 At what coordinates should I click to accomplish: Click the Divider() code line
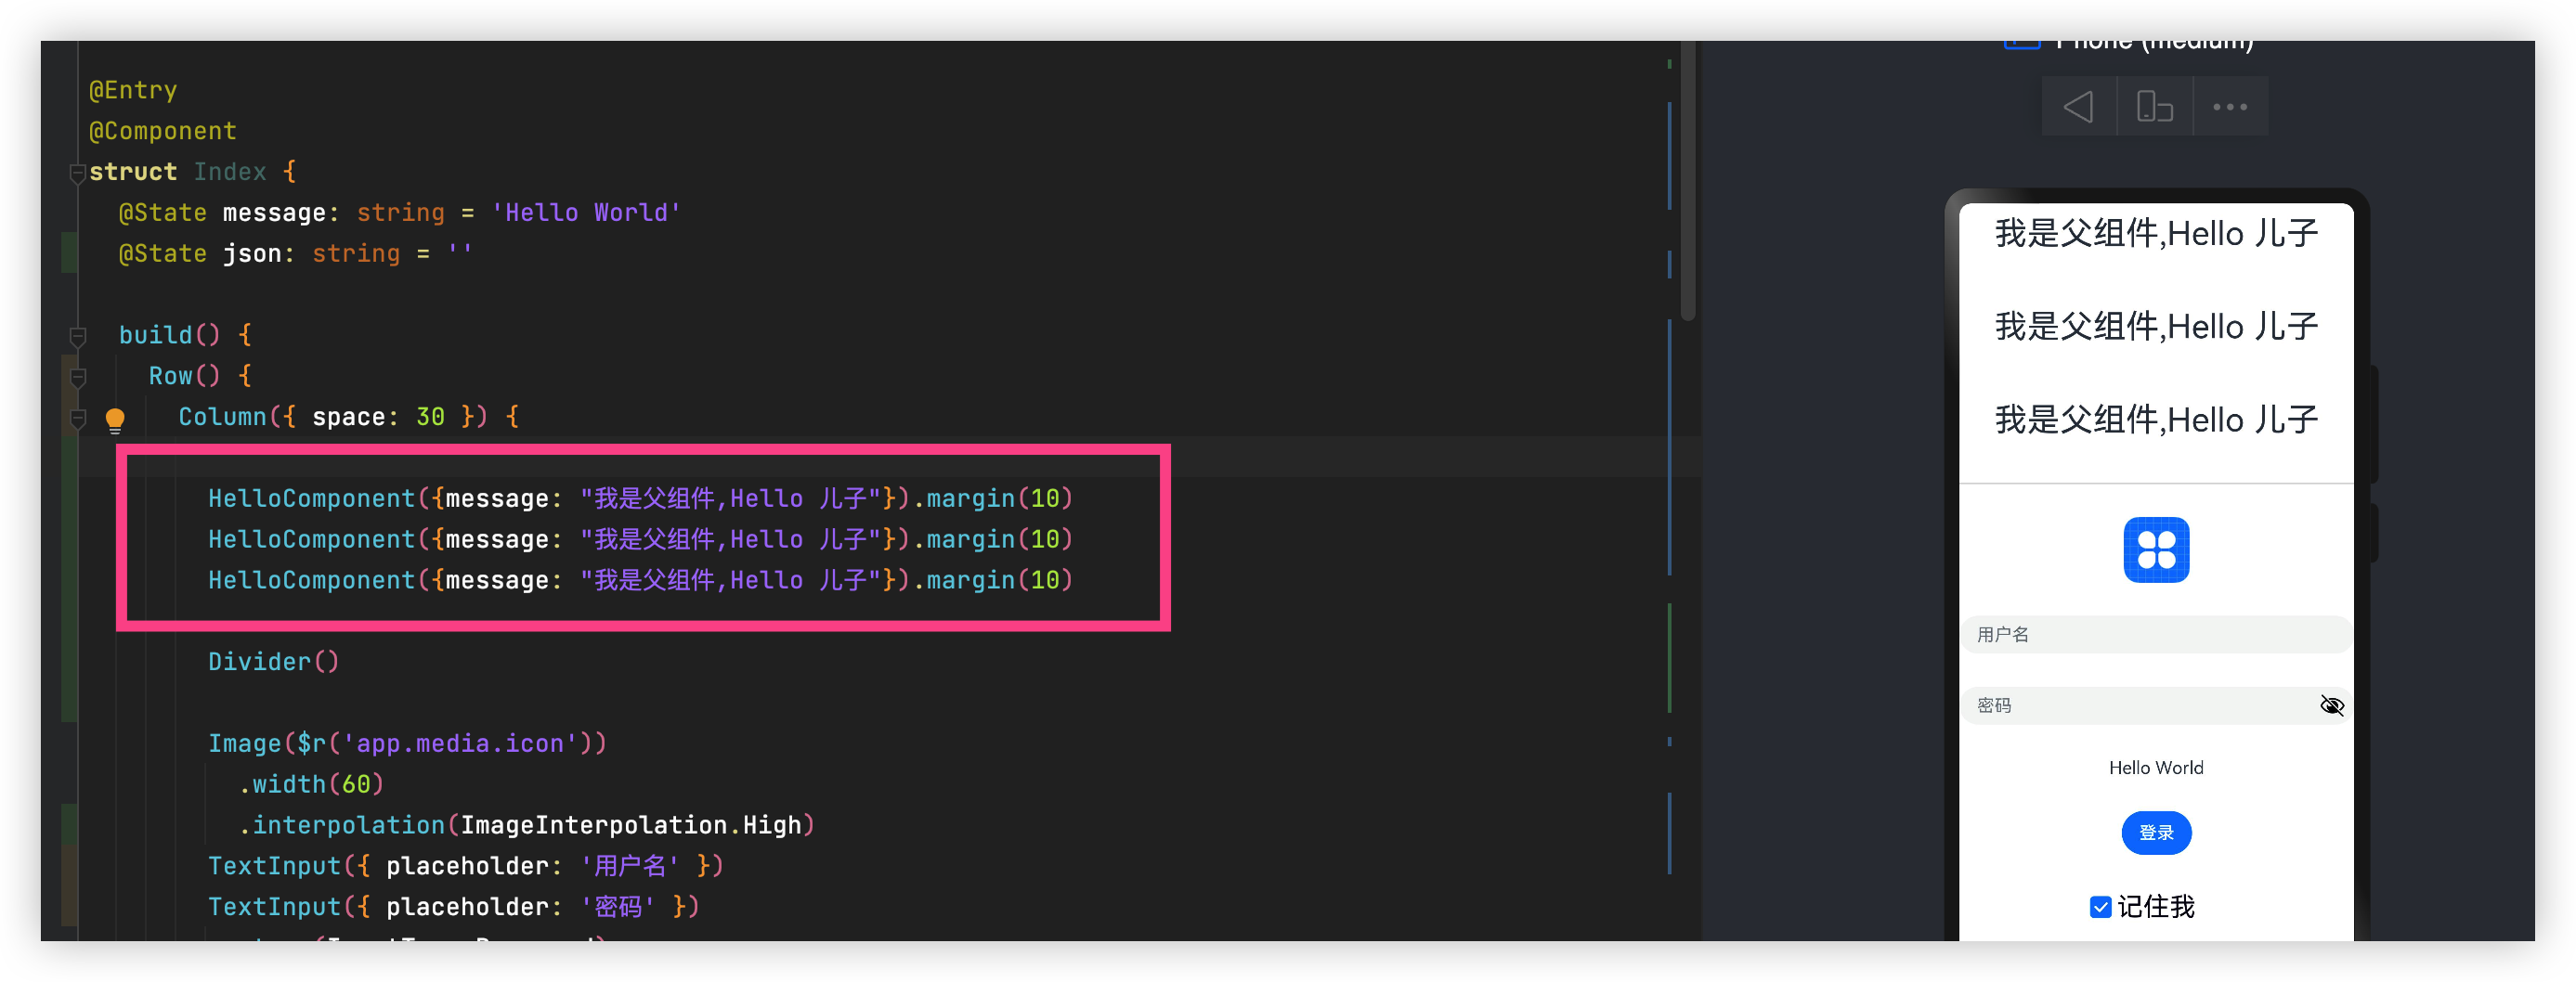(273, 662)
